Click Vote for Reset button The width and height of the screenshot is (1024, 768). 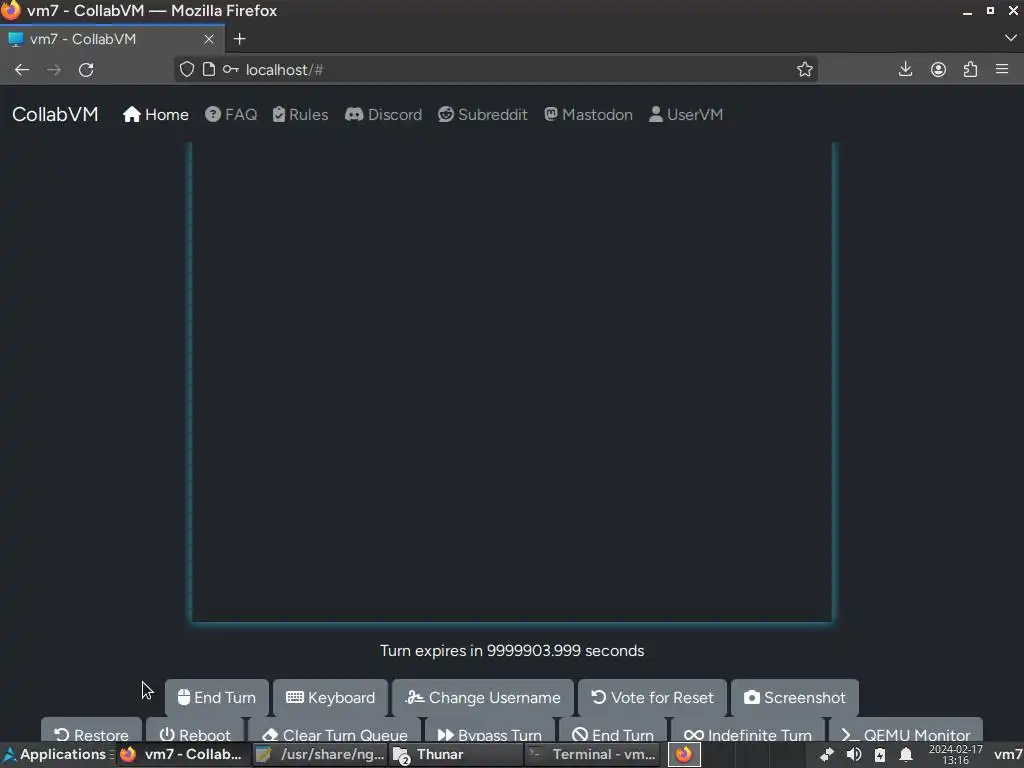[652, 697]
